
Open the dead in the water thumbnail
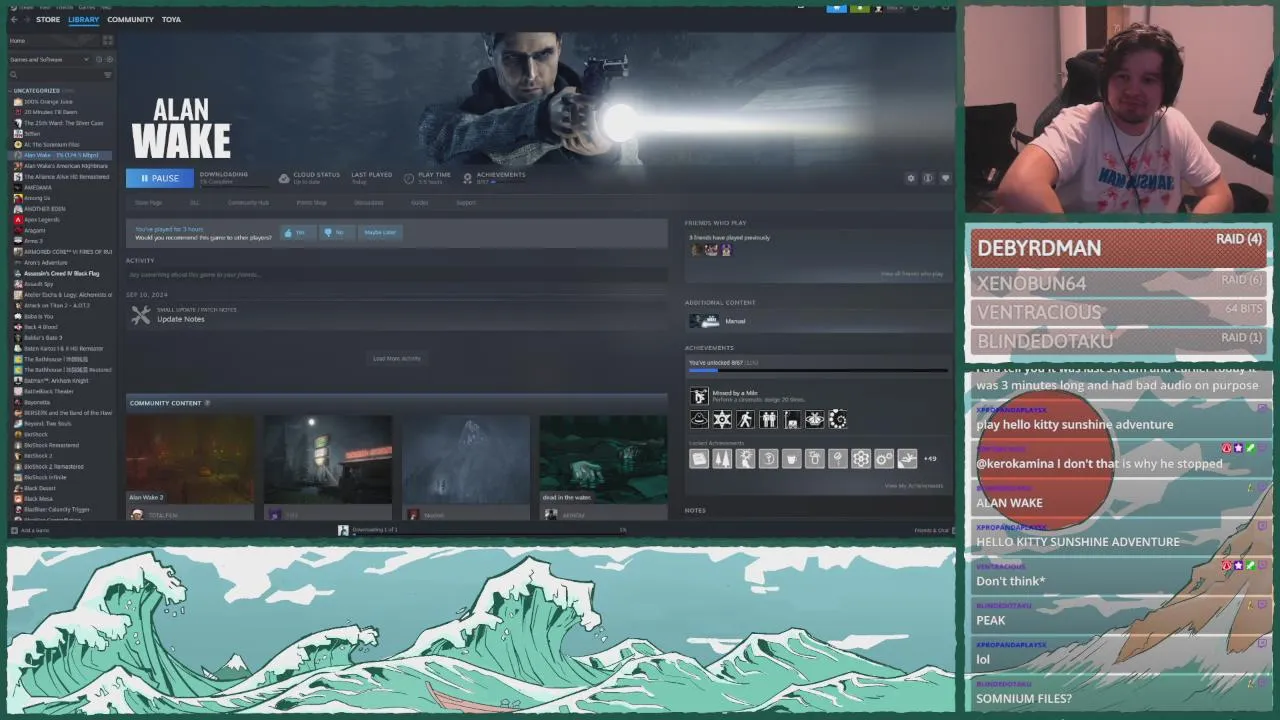603,459
